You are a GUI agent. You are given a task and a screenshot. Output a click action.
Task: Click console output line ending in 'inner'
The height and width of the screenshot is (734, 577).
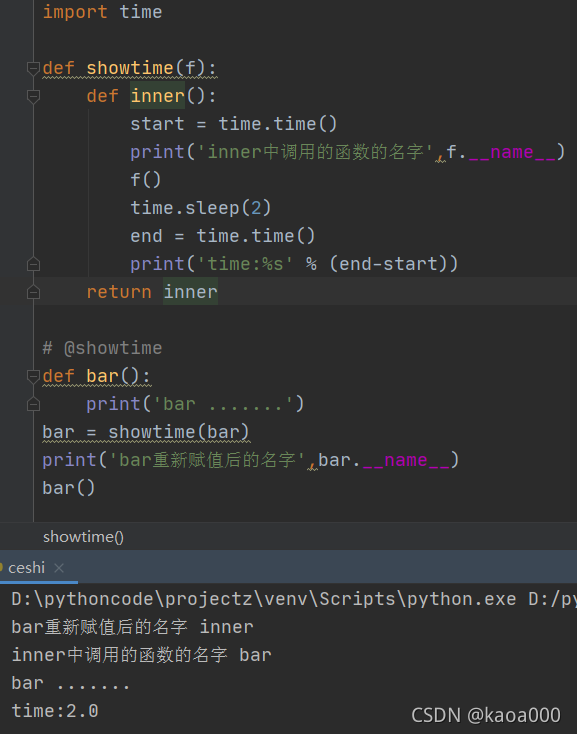[132, 627]
